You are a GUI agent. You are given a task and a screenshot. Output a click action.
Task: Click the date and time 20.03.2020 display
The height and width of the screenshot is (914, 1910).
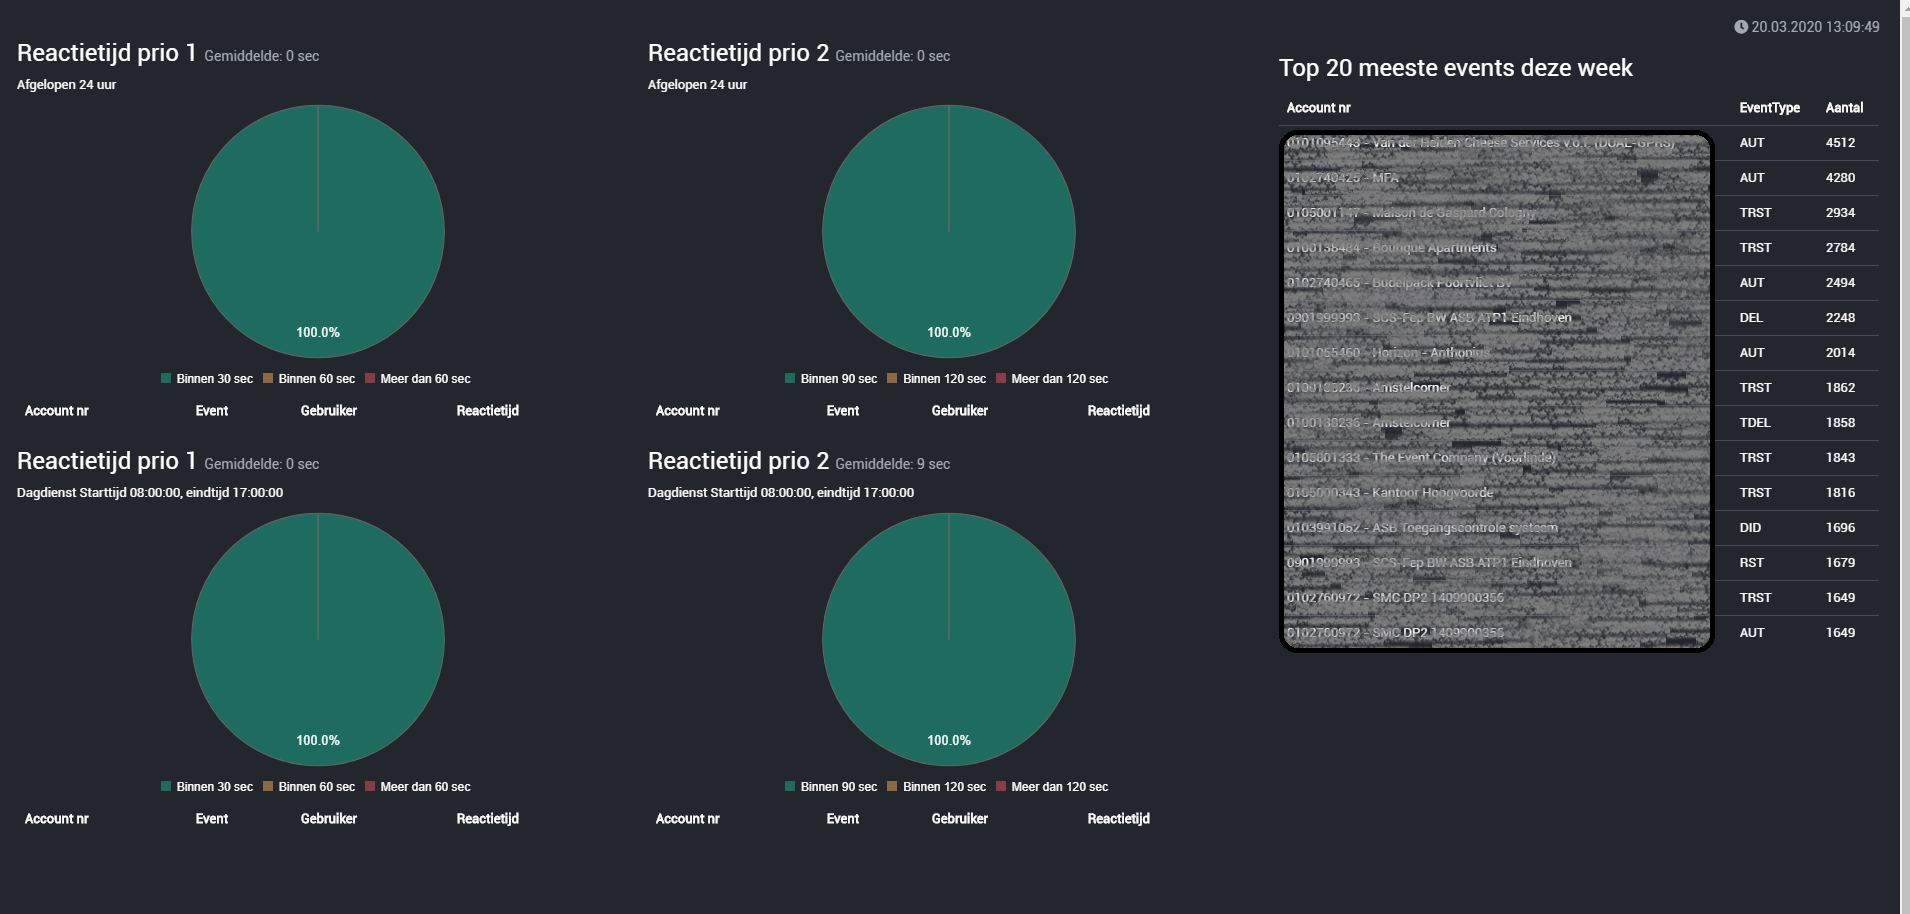[1814, 27]
